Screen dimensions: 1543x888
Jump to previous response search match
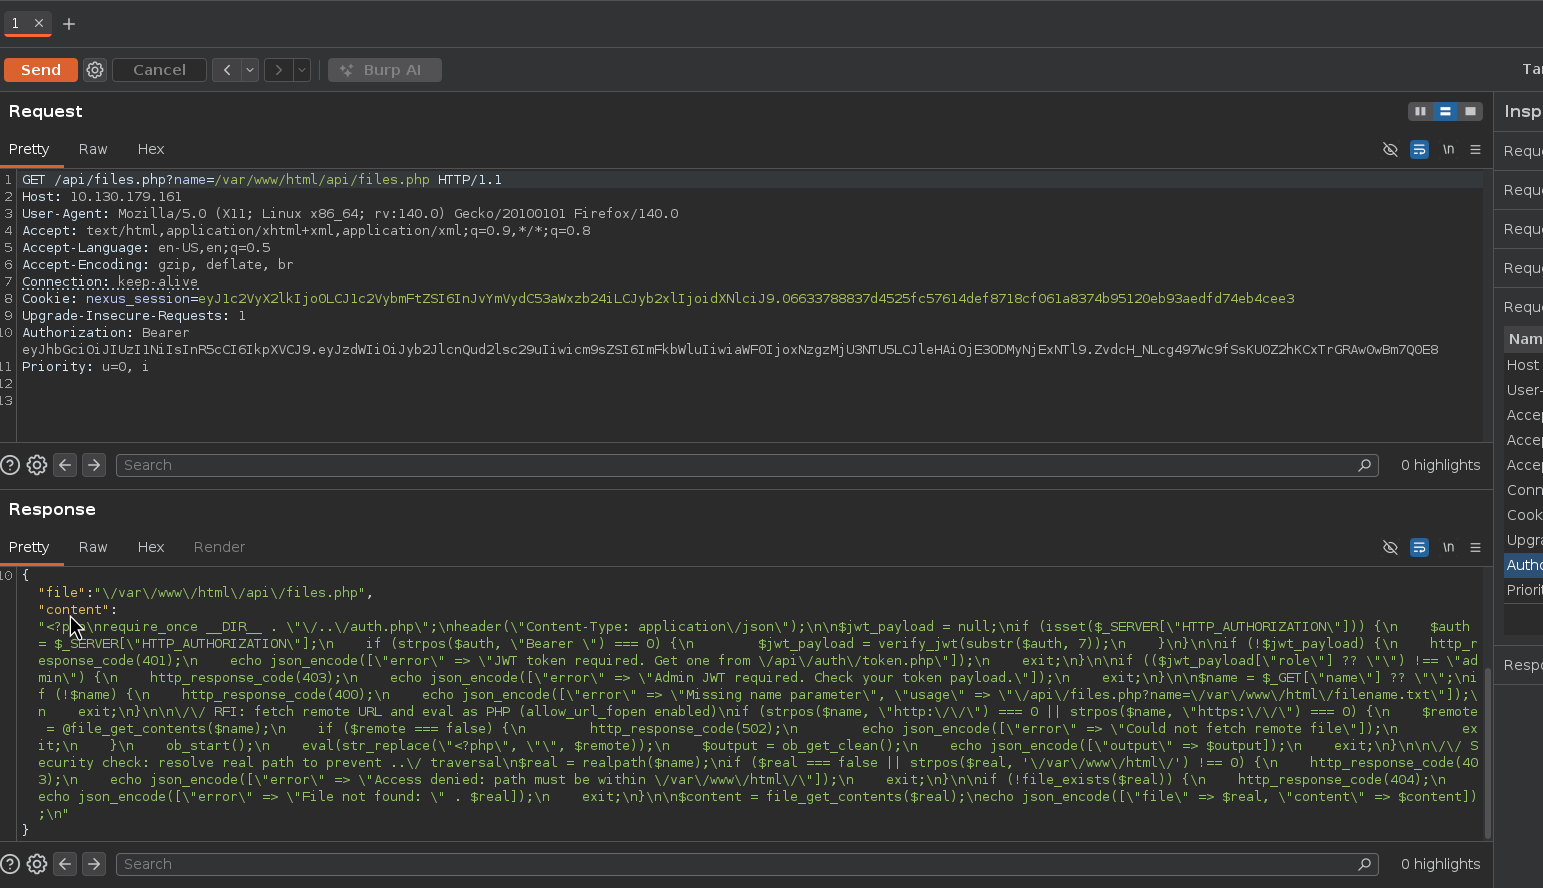[x=65, y=864]
